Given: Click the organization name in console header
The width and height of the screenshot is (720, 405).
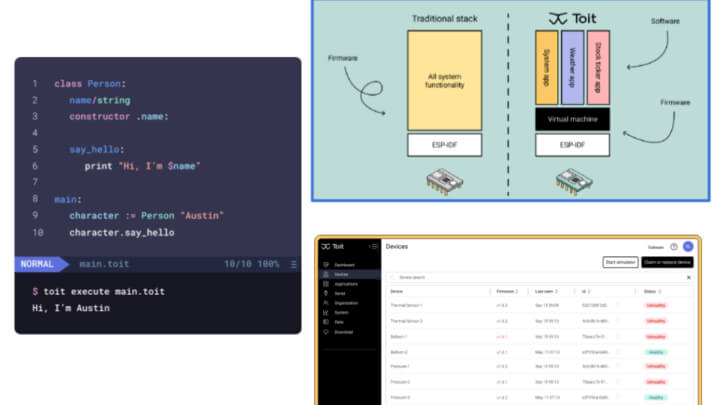Looking at the screenshot, I should tap(656, 247).
